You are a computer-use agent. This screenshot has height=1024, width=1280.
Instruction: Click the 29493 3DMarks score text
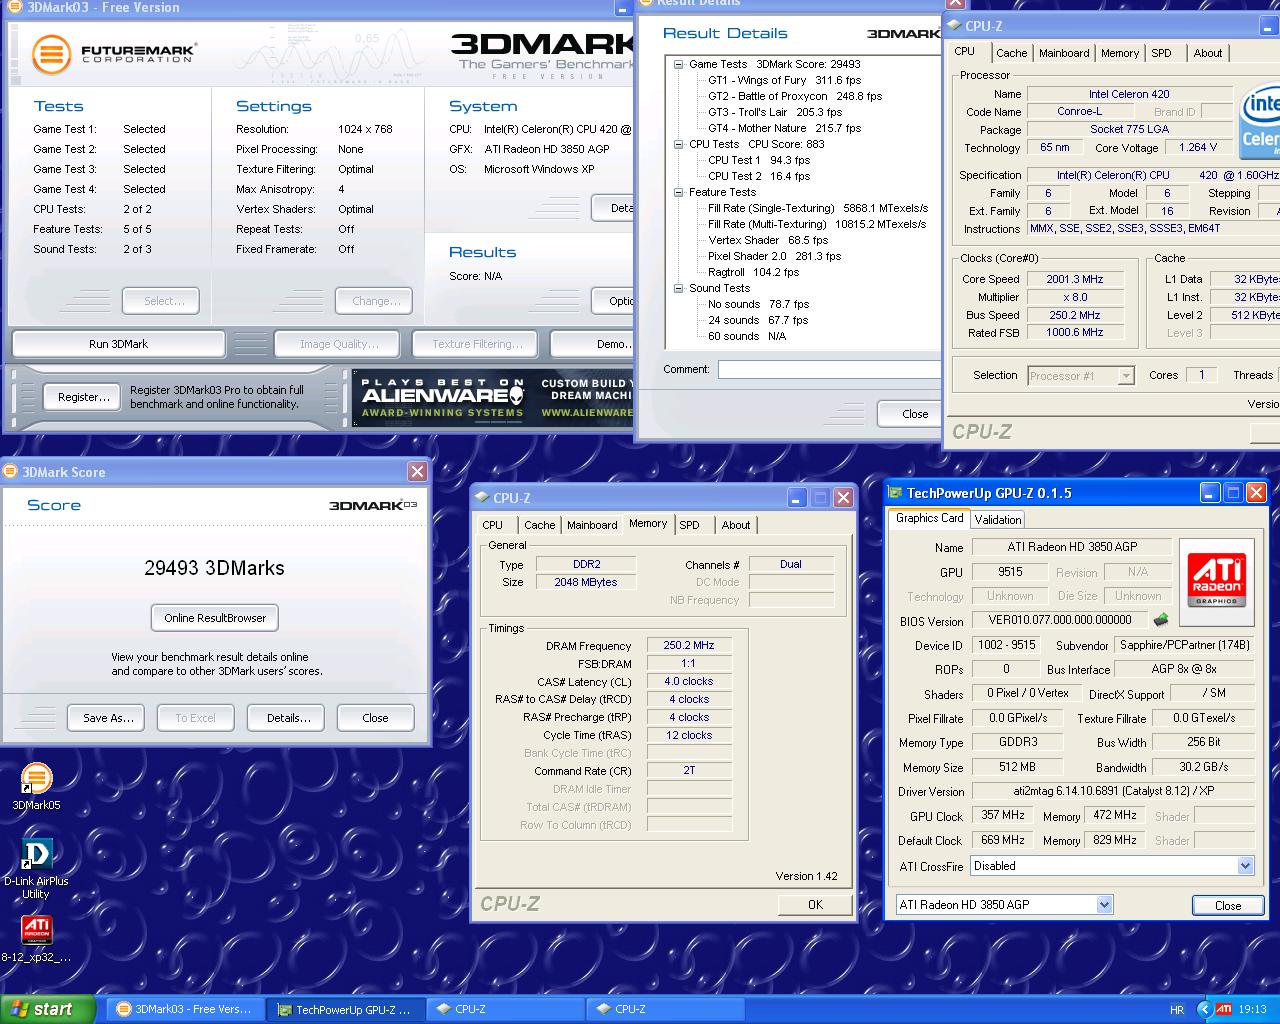point(214,568)
